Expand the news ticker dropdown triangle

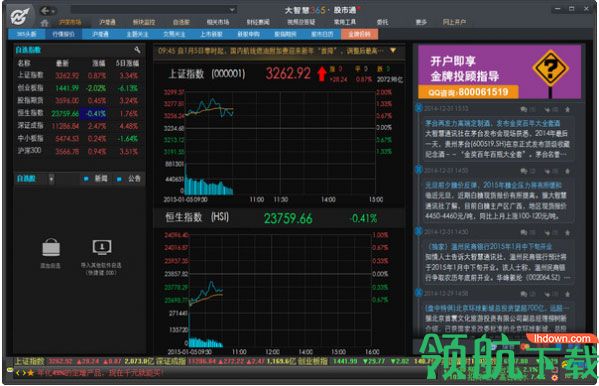[393, 50]
